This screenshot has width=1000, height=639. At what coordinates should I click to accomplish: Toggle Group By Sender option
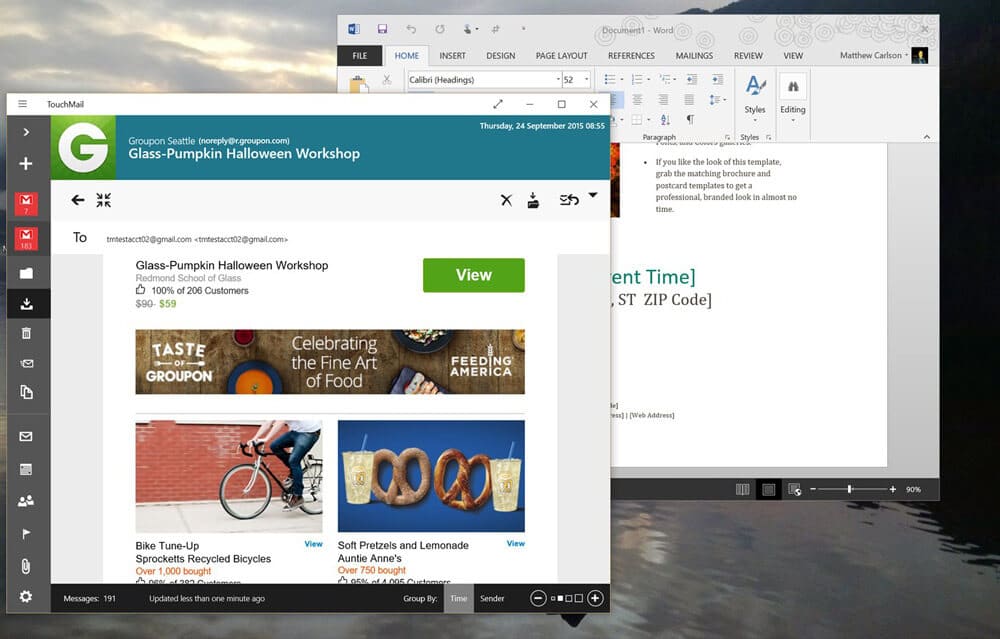(x=492, y=598)
